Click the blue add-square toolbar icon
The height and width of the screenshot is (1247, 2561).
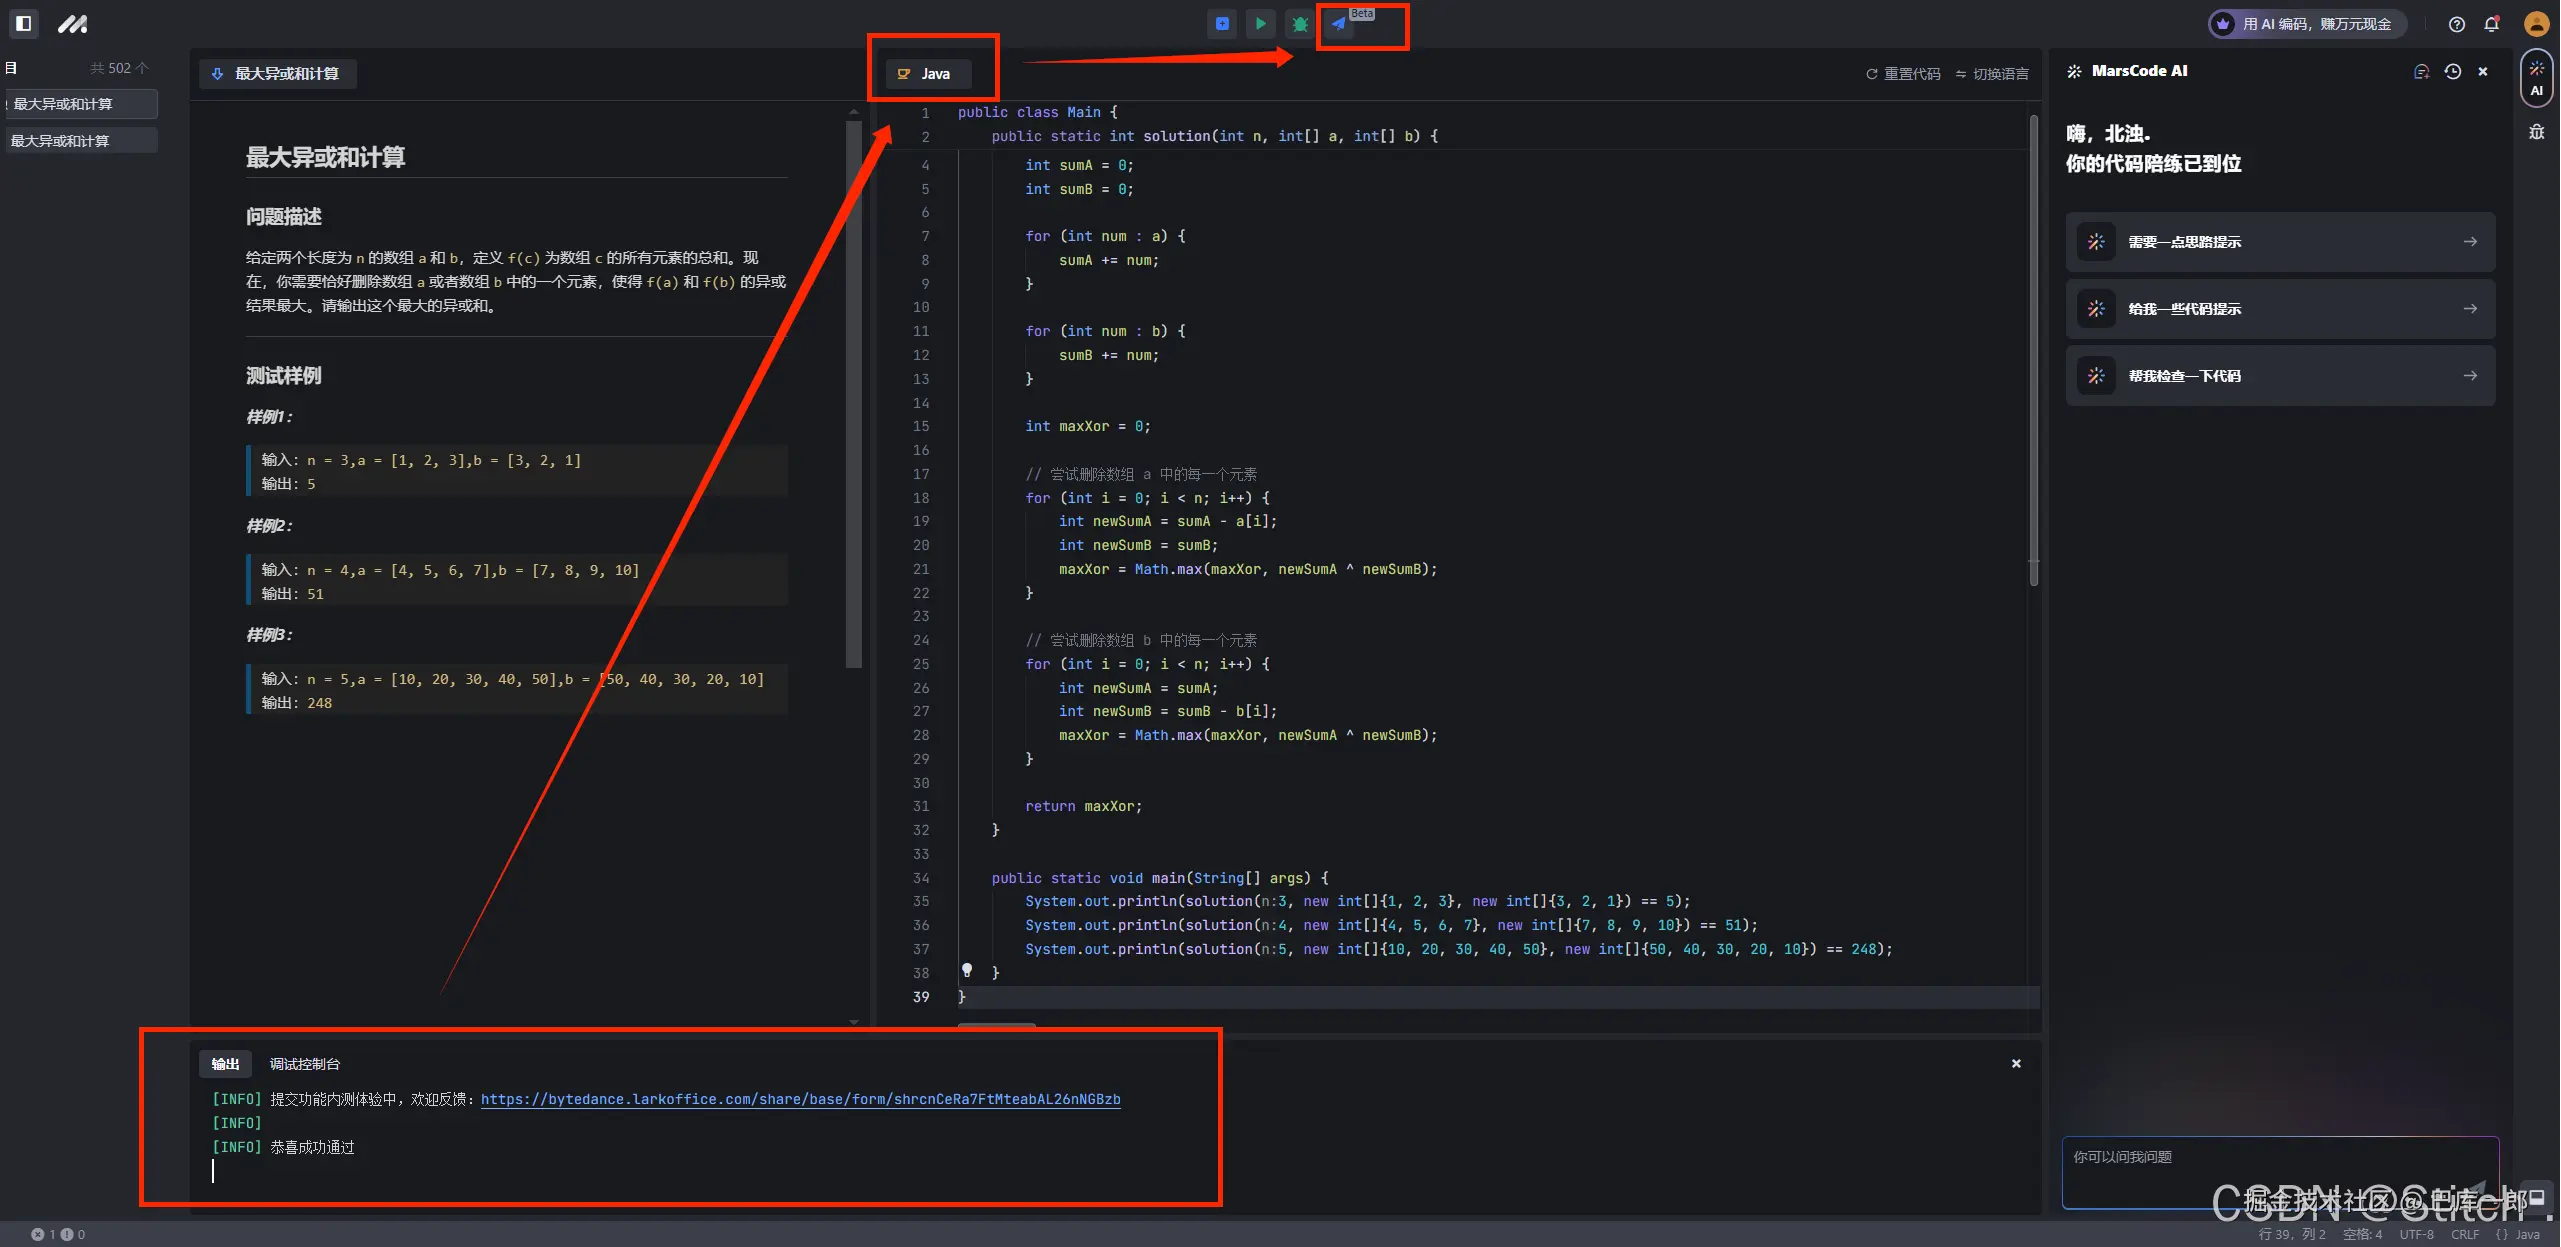click(1222, 24)
